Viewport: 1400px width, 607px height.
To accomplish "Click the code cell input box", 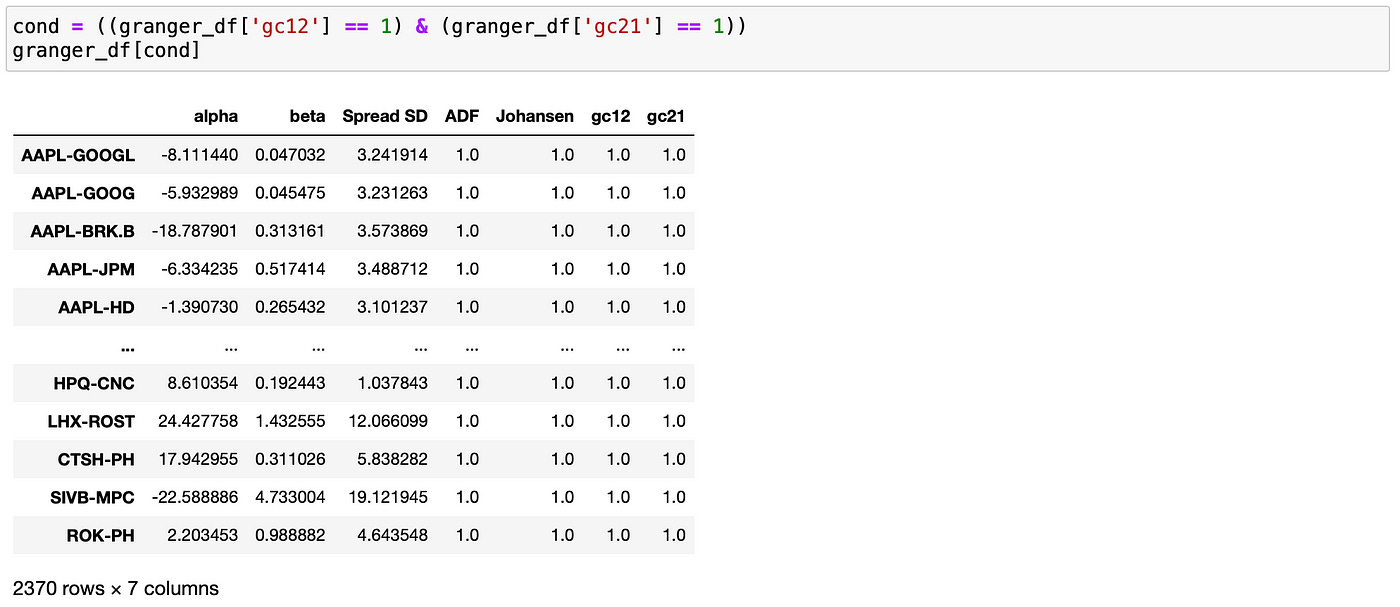I will click(697, 38).
